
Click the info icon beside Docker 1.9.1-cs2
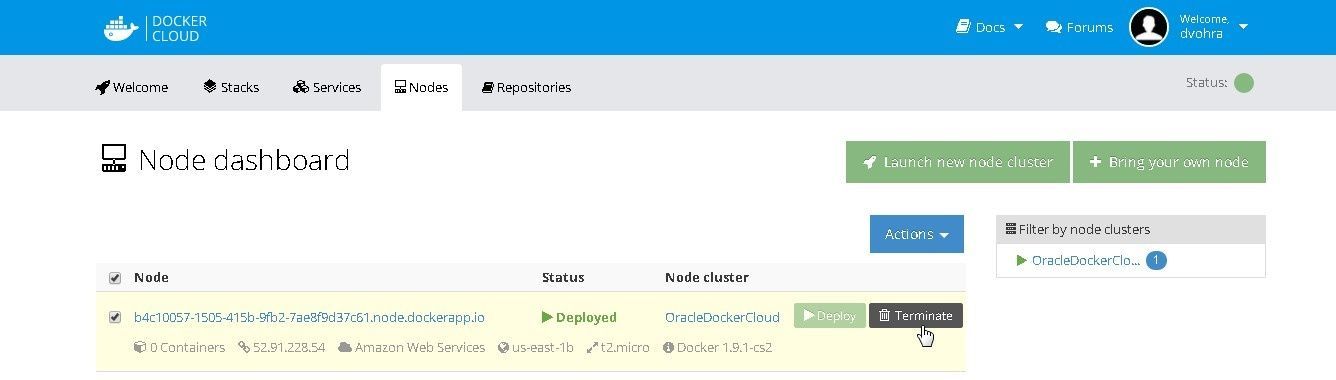tap(668, 348)
